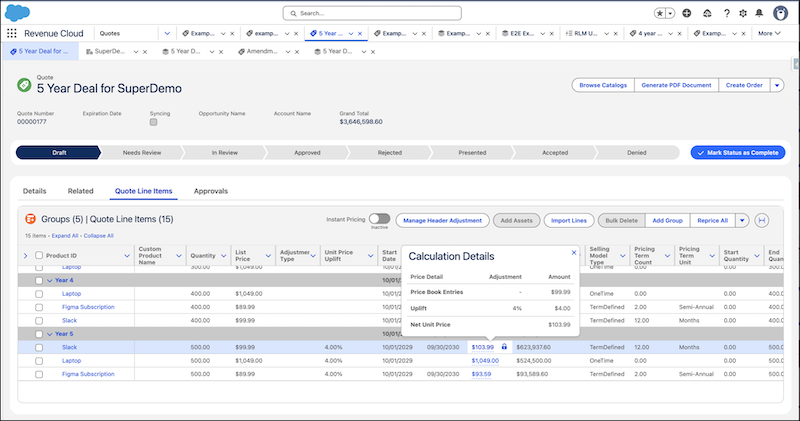800x421 pixels.
Task: Open the Setup gear icon
Action: click(x=743, y=13)
